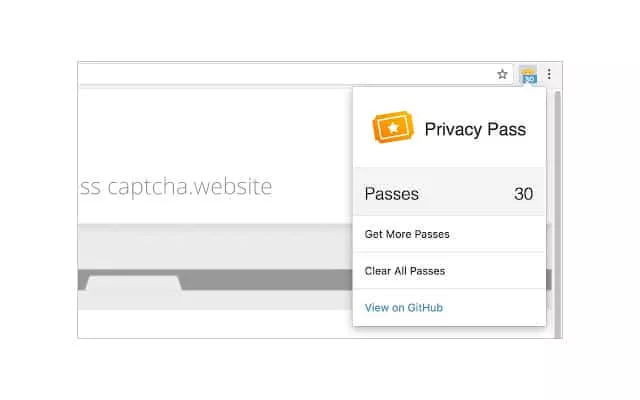Image resolution: width=640 pixels, height=400 pixels.
Task: Click the bookmark star icon in address bar
Action: pos(503,74)
